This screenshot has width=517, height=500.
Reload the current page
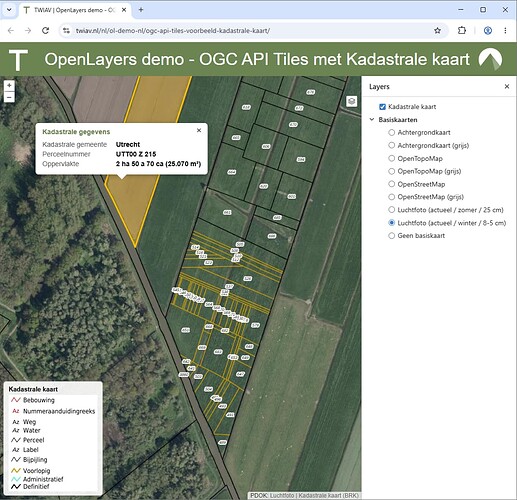[45, 31]
